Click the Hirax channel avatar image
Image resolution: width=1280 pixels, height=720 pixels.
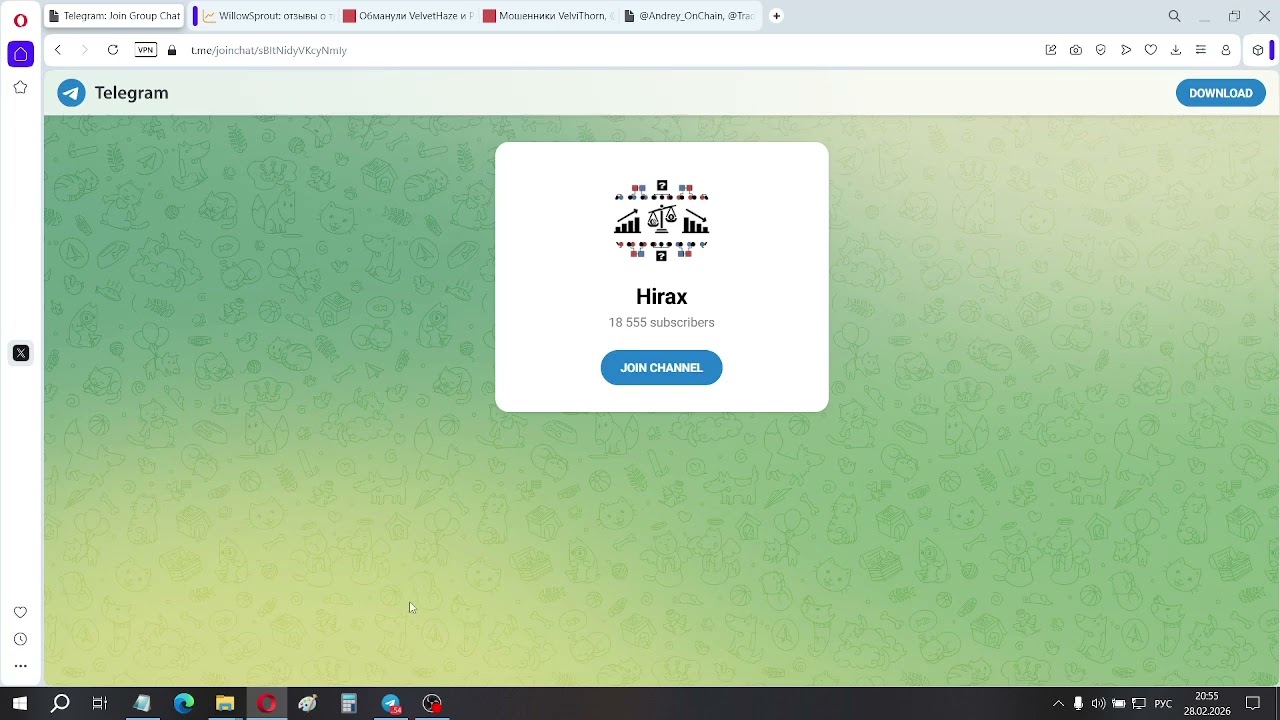click(x=662, y=221)
